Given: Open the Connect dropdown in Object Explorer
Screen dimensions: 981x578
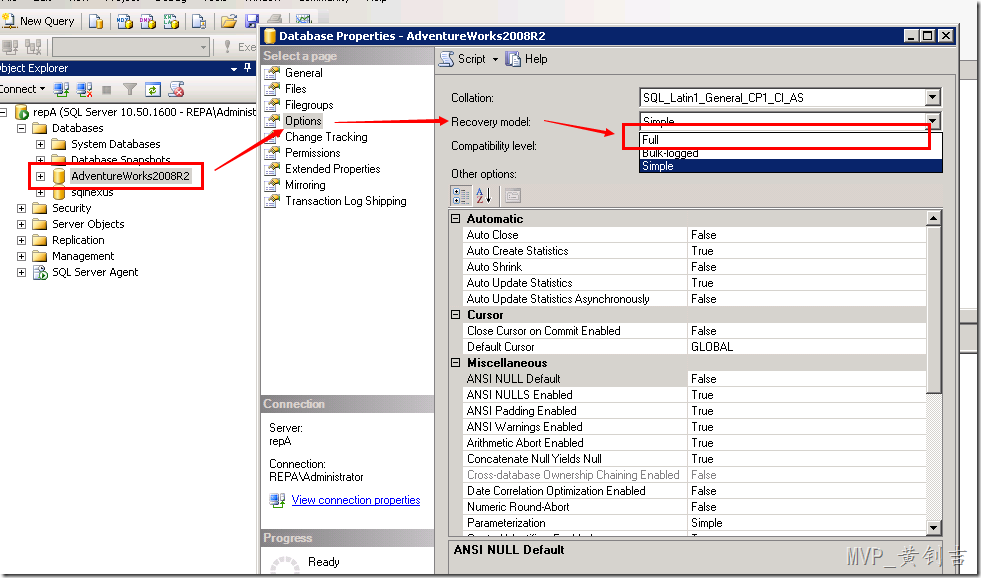Looking at the screenshot, I should 23,89.
